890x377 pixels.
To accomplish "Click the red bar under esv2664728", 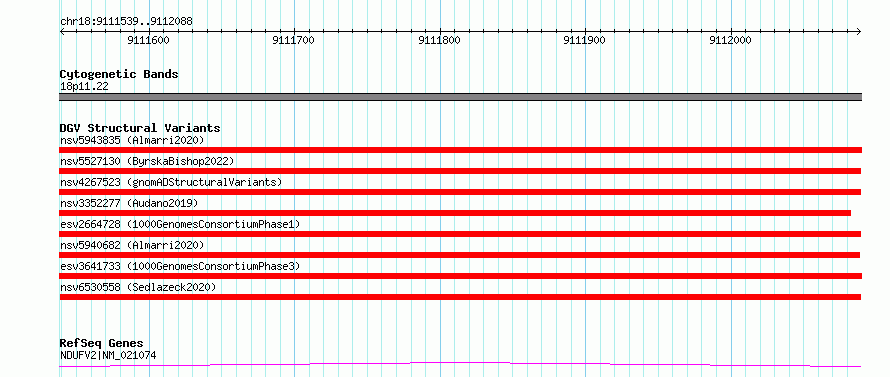I will click(460, 234).
